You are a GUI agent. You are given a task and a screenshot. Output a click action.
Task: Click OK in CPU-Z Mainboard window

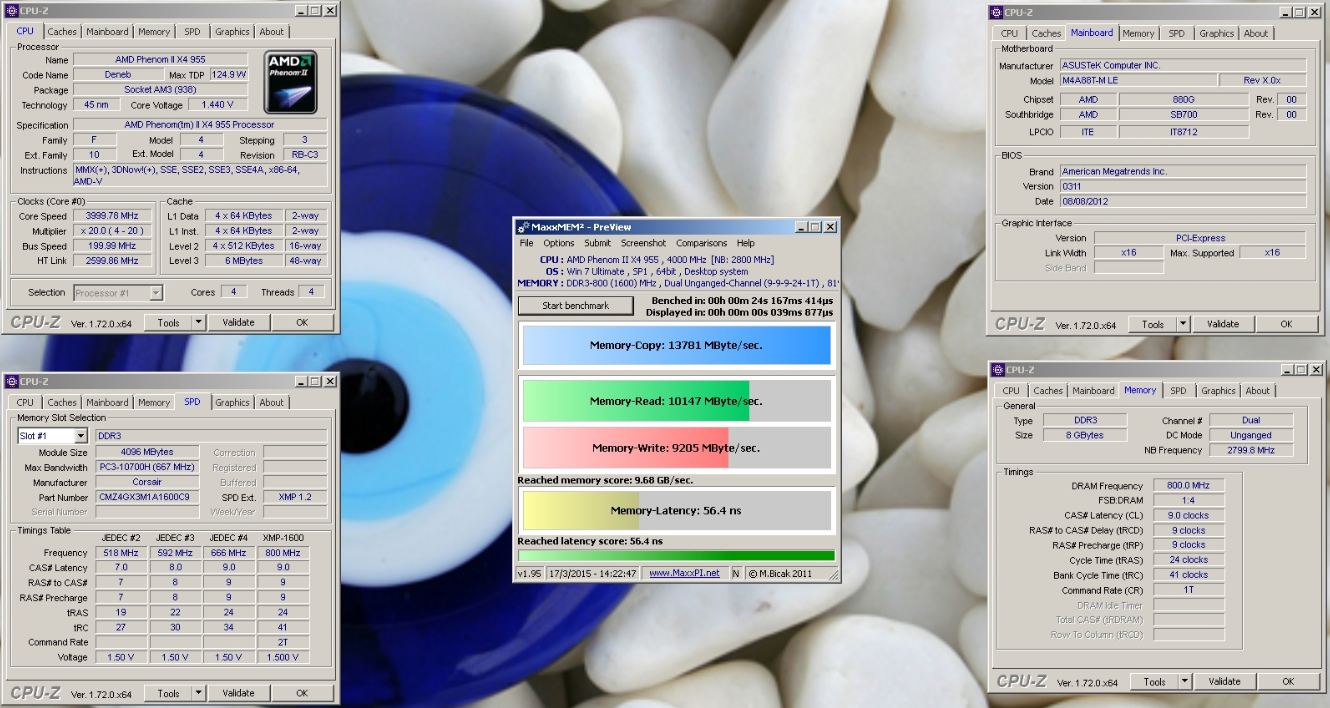coord(1286,324)
